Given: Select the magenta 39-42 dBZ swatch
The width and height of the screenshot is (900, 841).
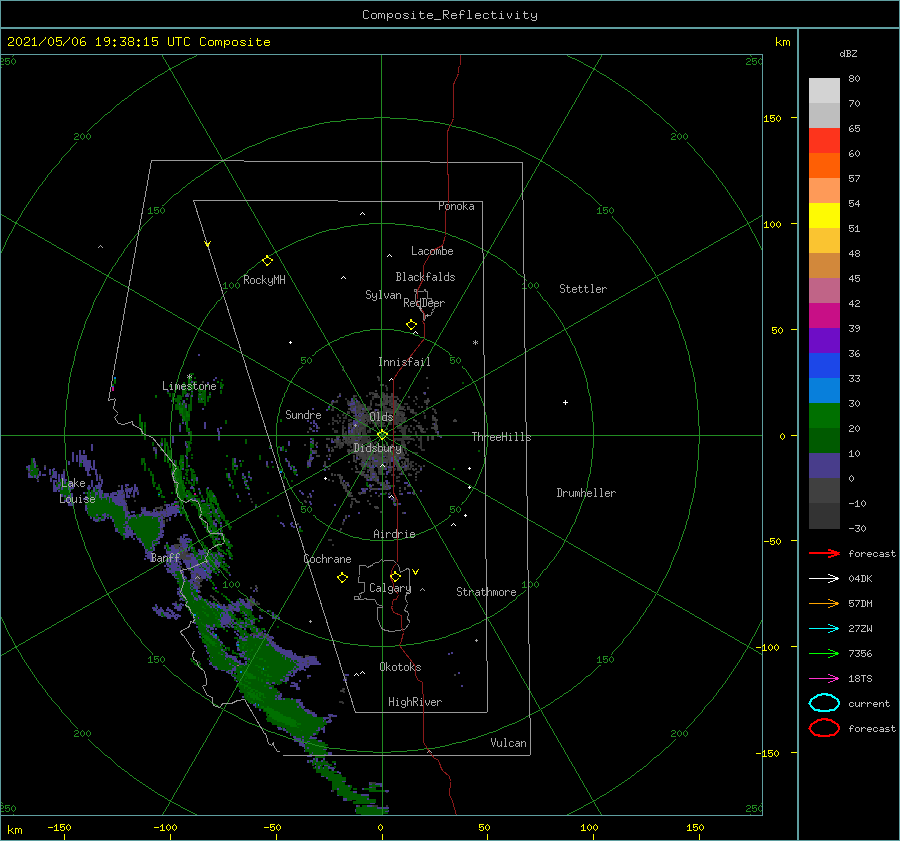Looking at the screenshot, I should [x=824, y=316].
